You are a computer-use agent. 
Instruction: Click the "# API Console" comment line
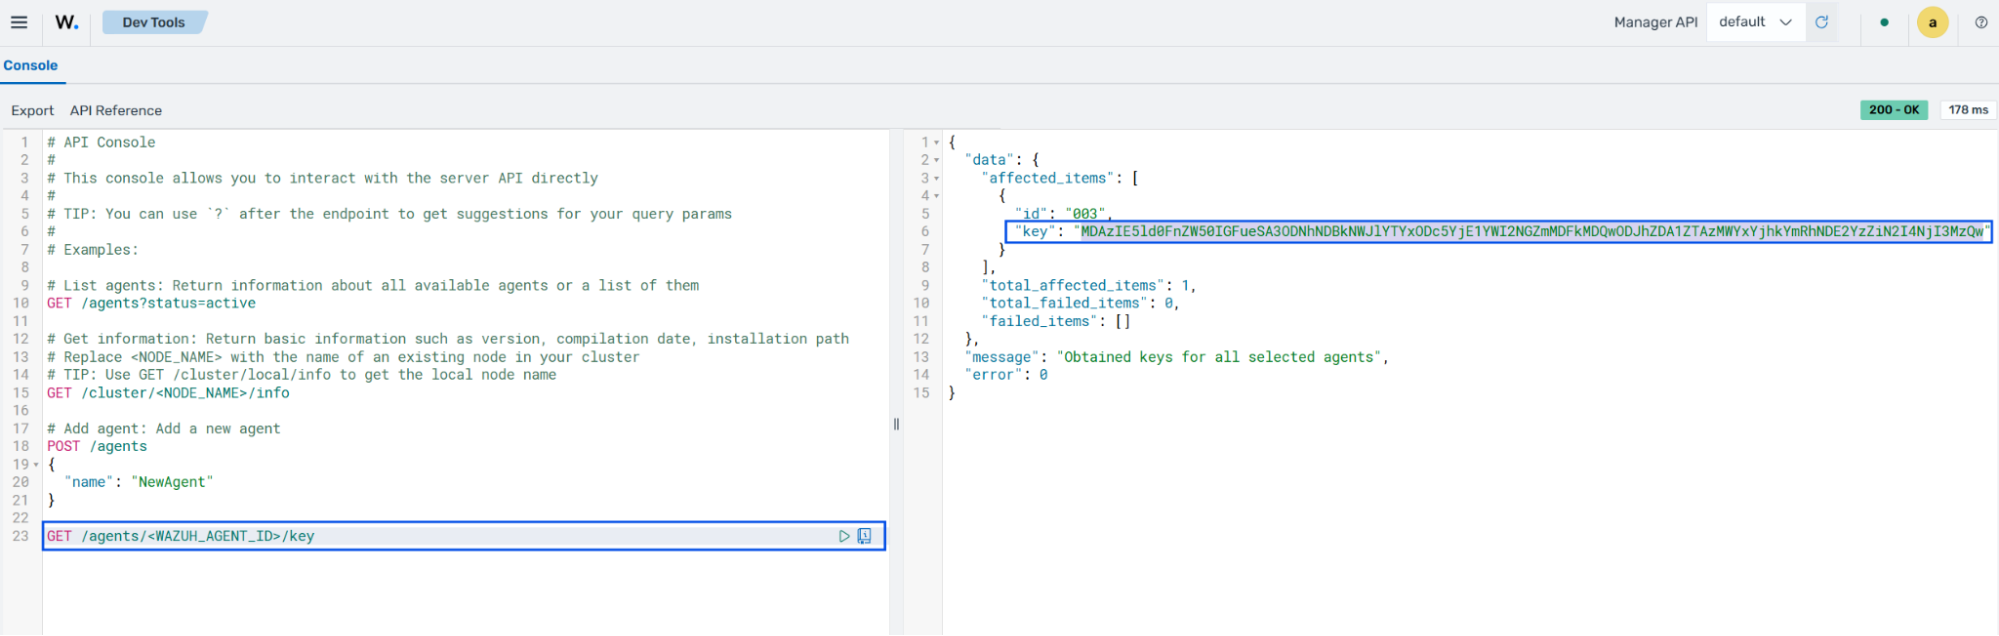[x=101, y=142]
